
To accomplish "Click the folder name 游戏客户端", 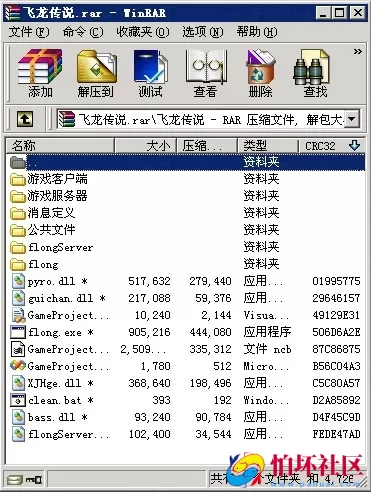I will (57, 179).
